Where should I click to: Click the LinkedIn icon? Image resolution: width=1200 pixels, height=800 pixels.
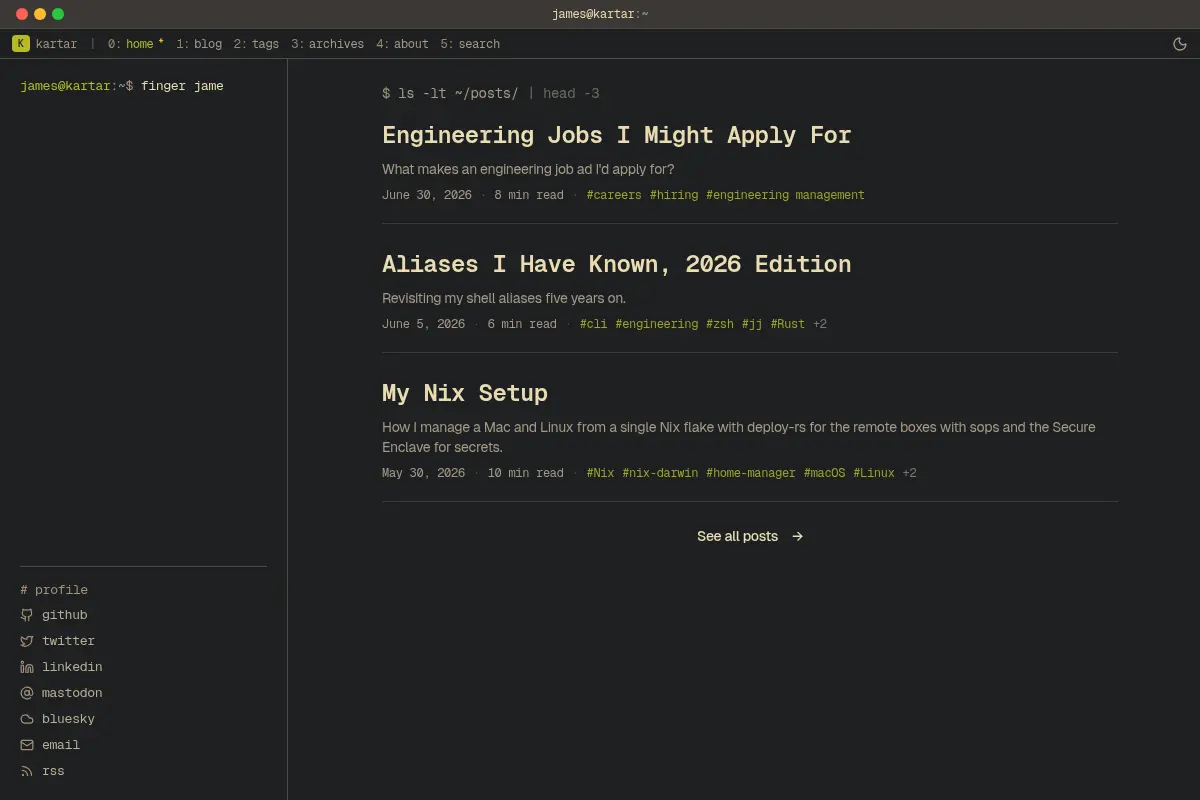click(27, 667)
